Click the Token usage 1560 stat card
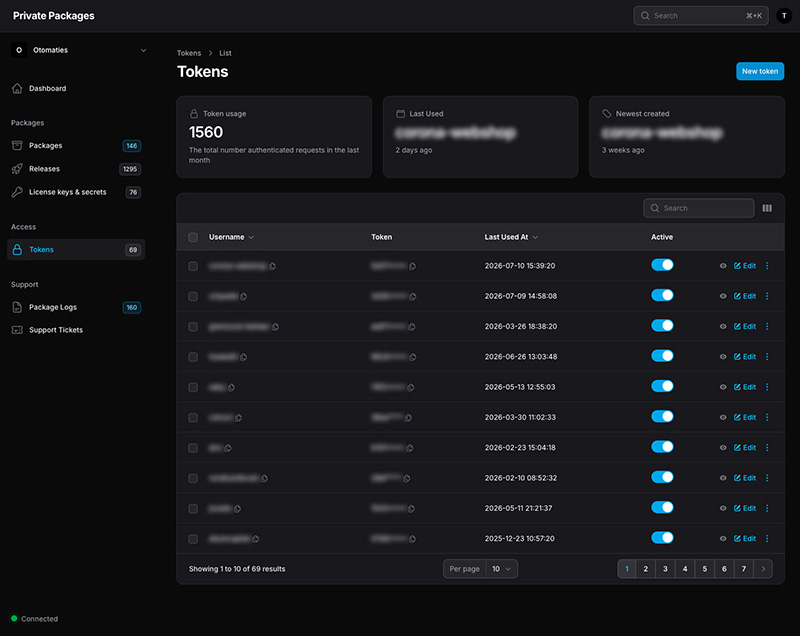 274,137
